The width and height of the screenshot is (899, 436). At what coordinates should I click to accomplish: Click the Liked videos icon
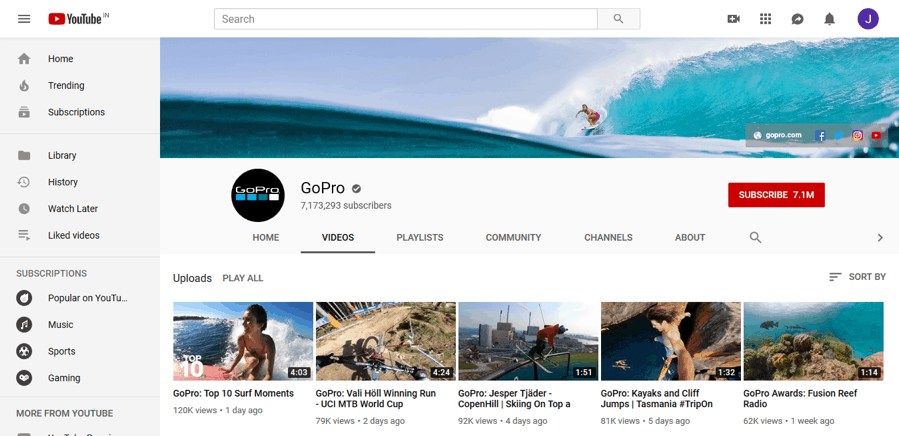tap(24, 235)
